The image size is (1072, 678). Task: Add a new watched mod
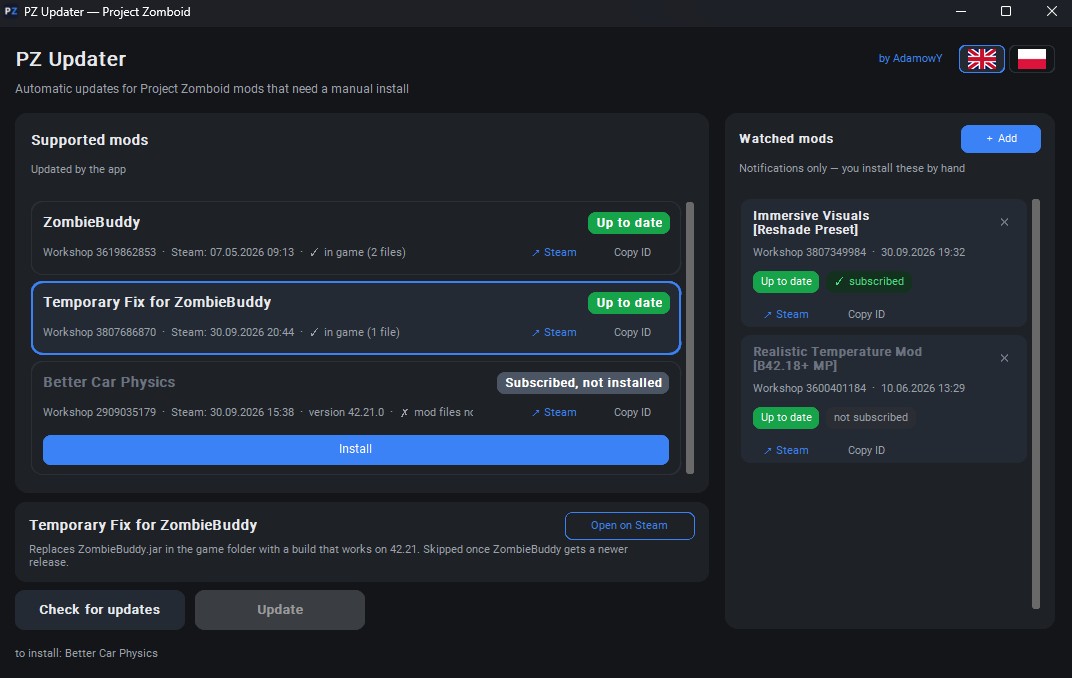[1000, 139]
